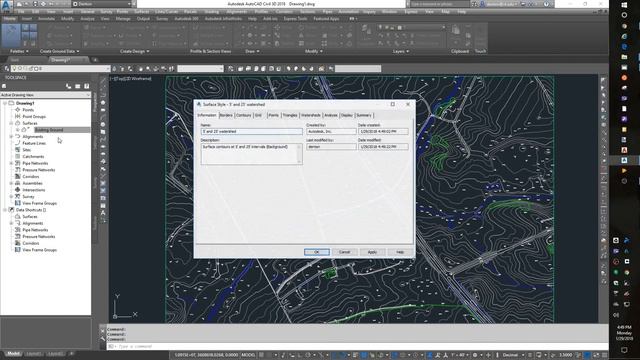Click the Feature Lines node icon
The image size is (640, 360).
(18, 143)
